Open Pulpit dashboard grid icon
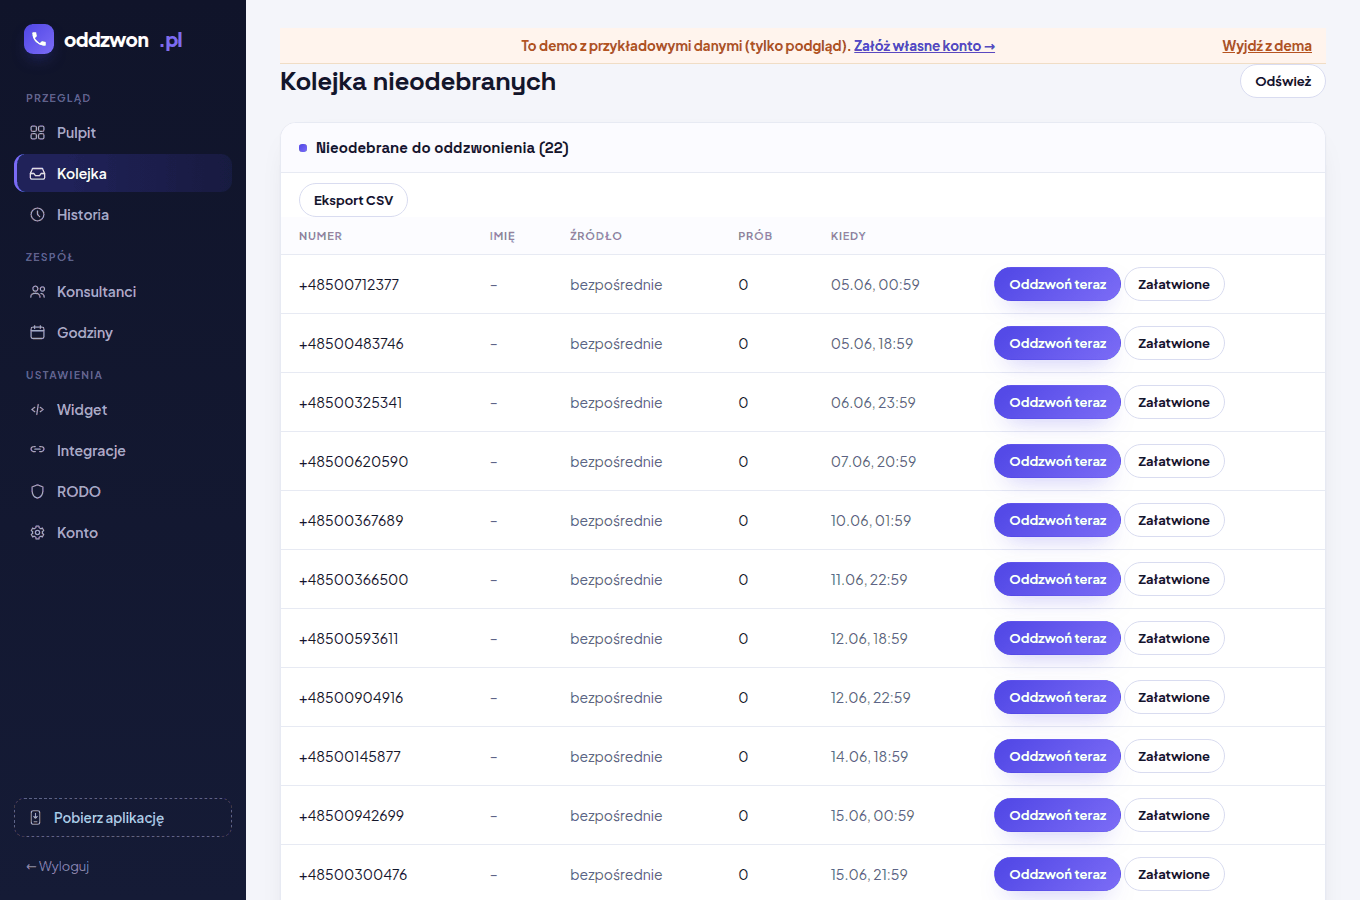 (x=38, y=133)
